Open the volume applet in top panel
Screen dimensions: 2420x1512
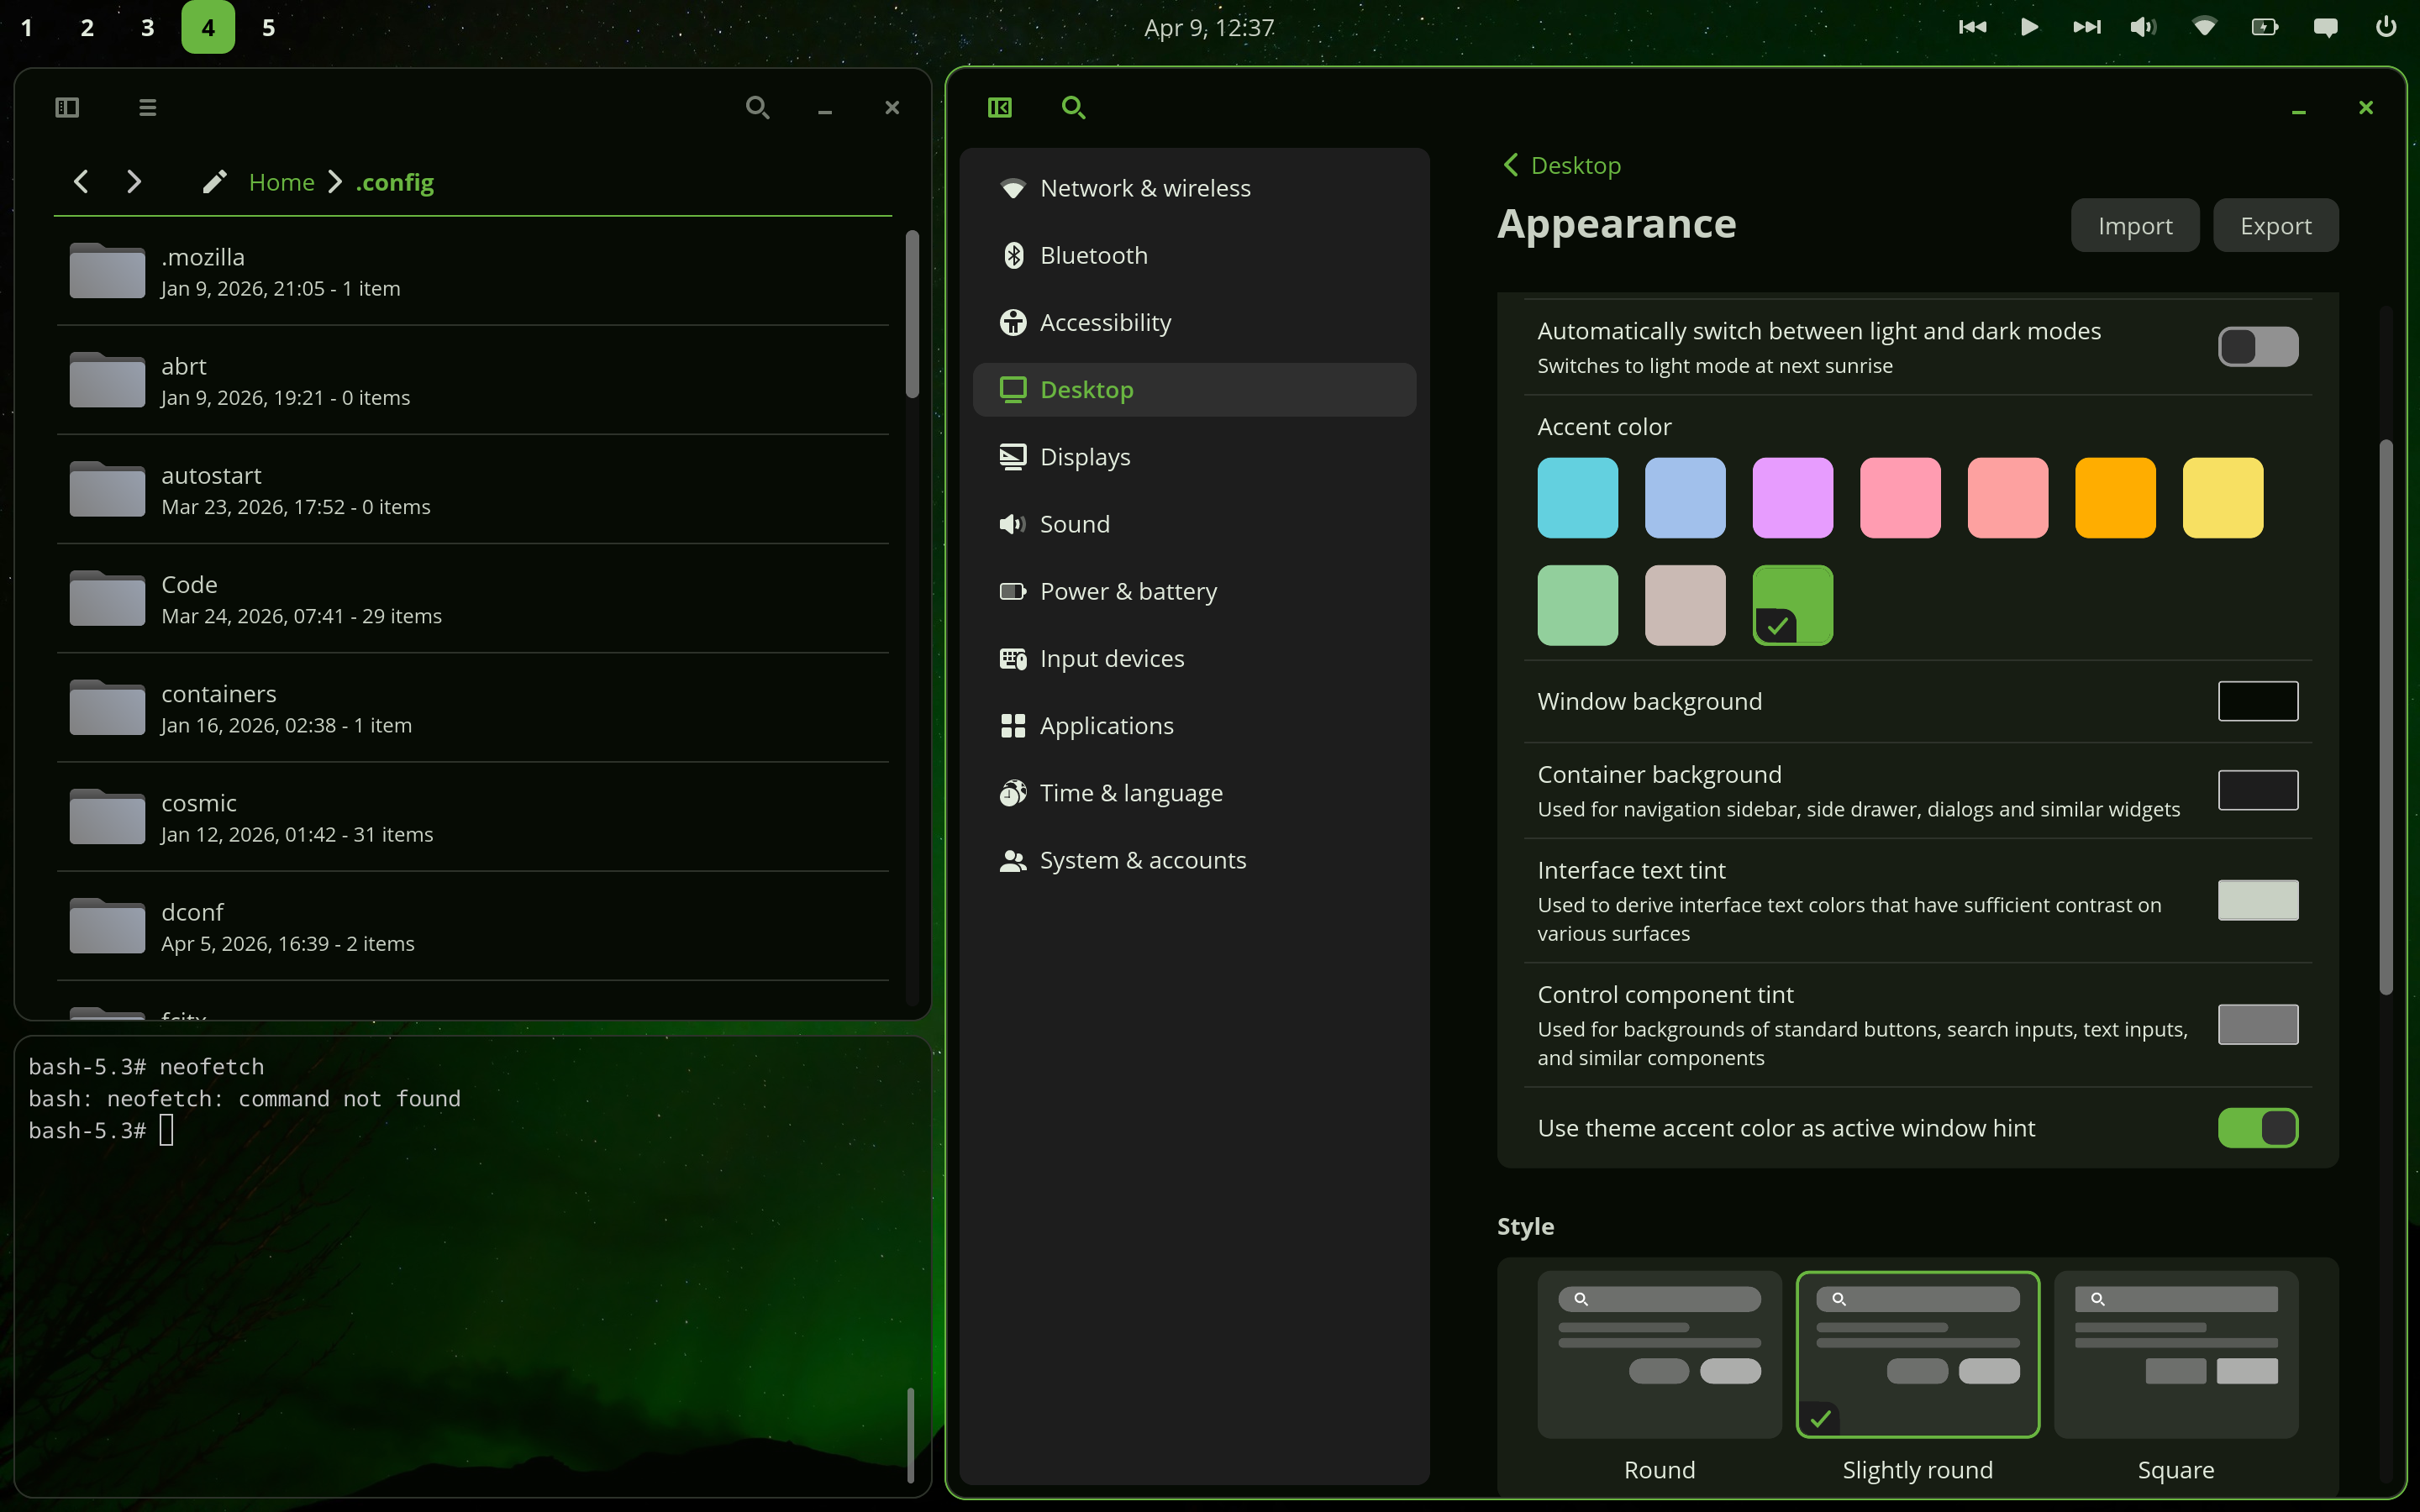pos(2143,27)
